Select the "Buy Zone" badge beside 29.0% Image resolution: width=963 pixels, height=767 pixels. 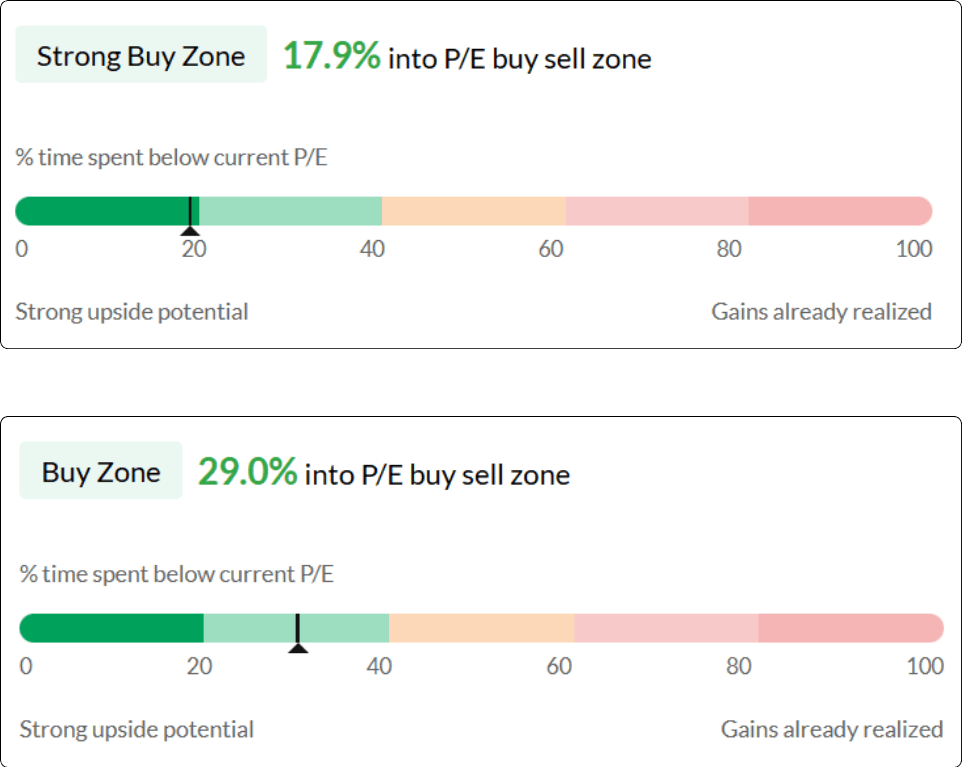coord(101,471)
